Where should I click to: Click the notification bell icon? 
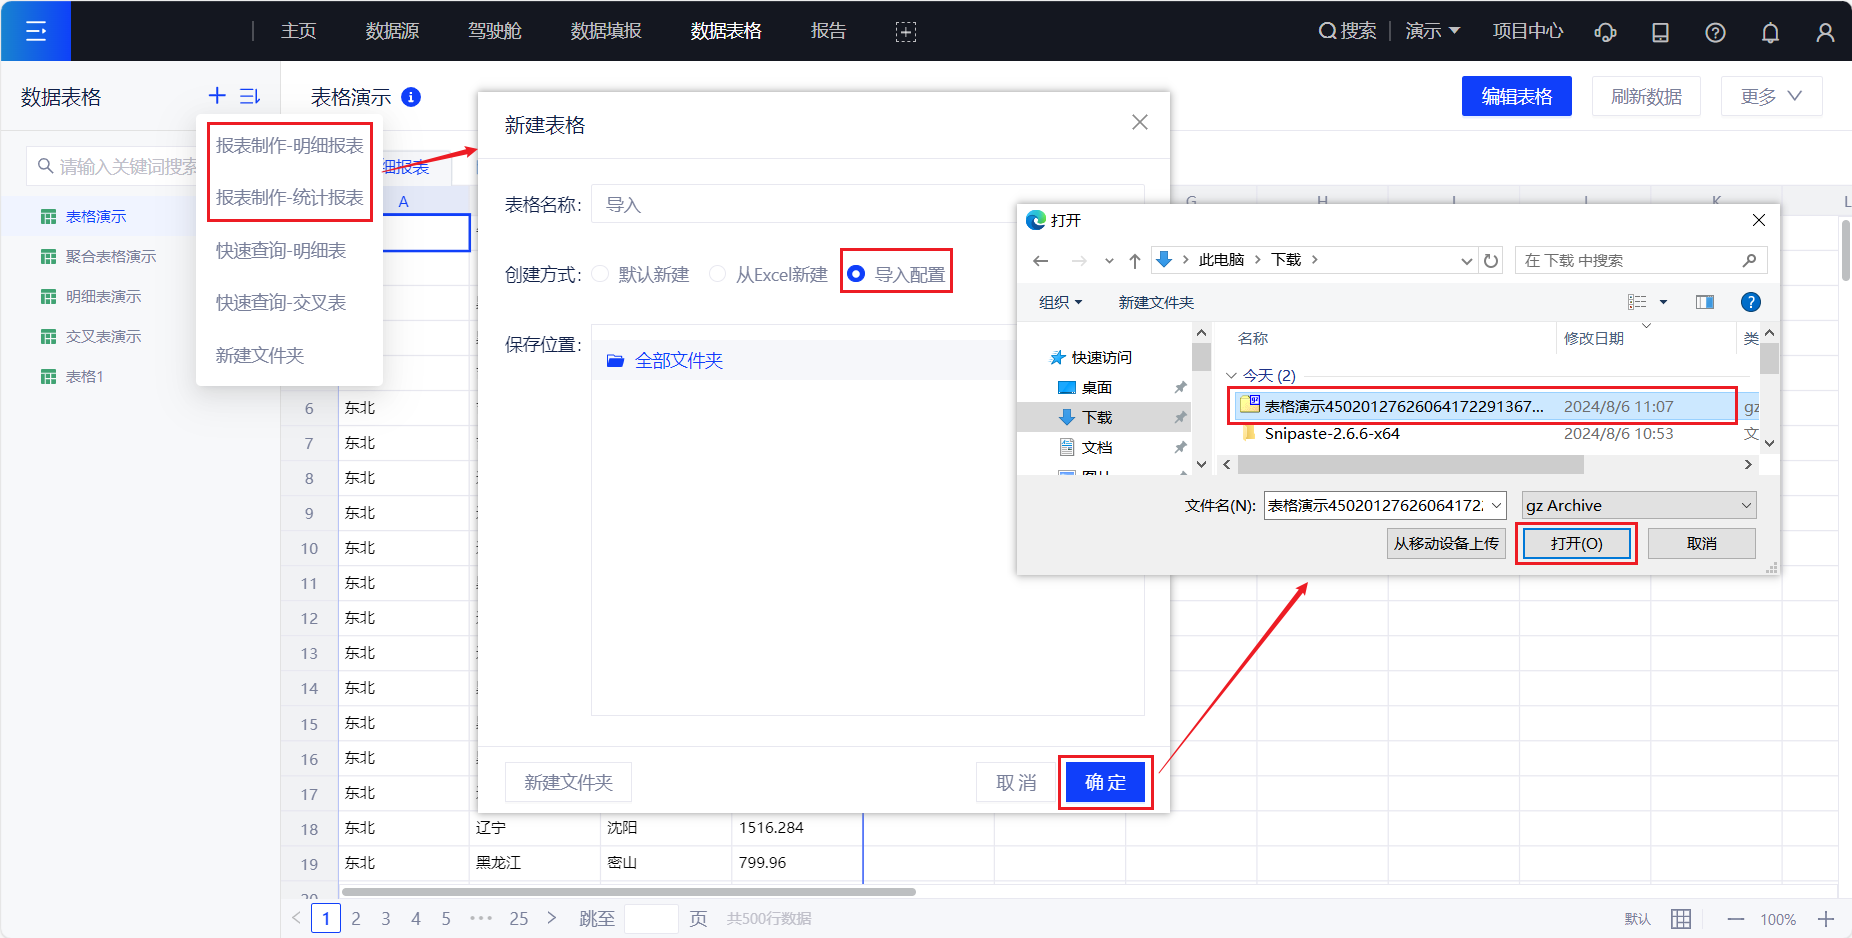point(1770,32)
